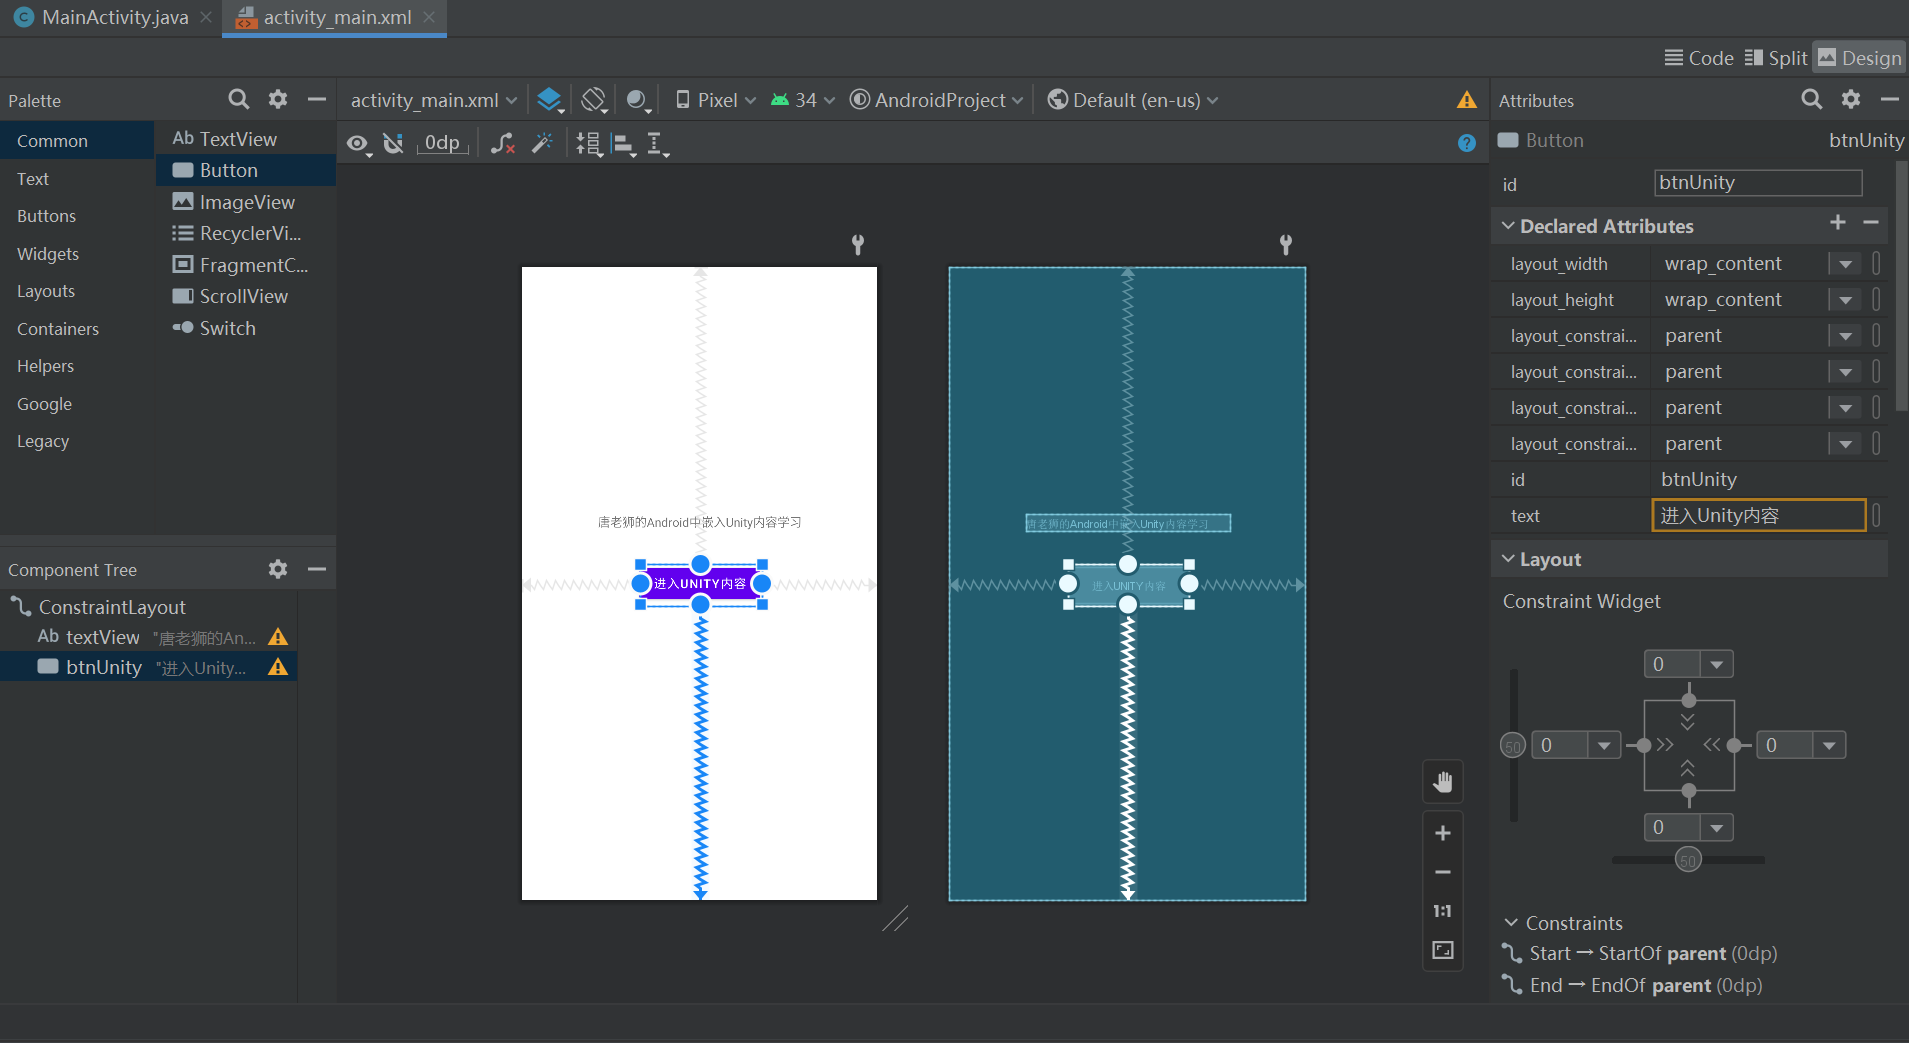Select the Widgets palette category

pos(77,254)
